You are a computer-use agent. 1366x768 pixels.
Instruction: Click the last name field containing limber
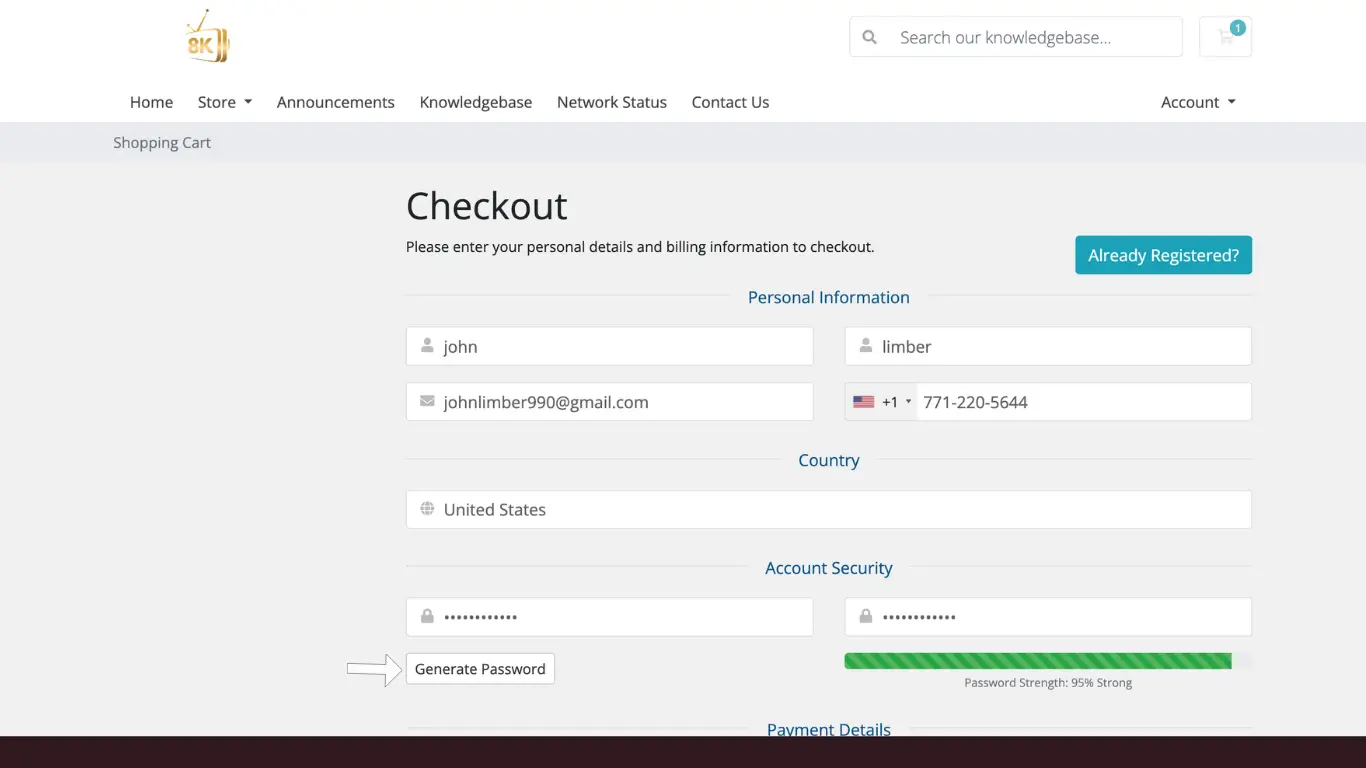pos(1048,346)
